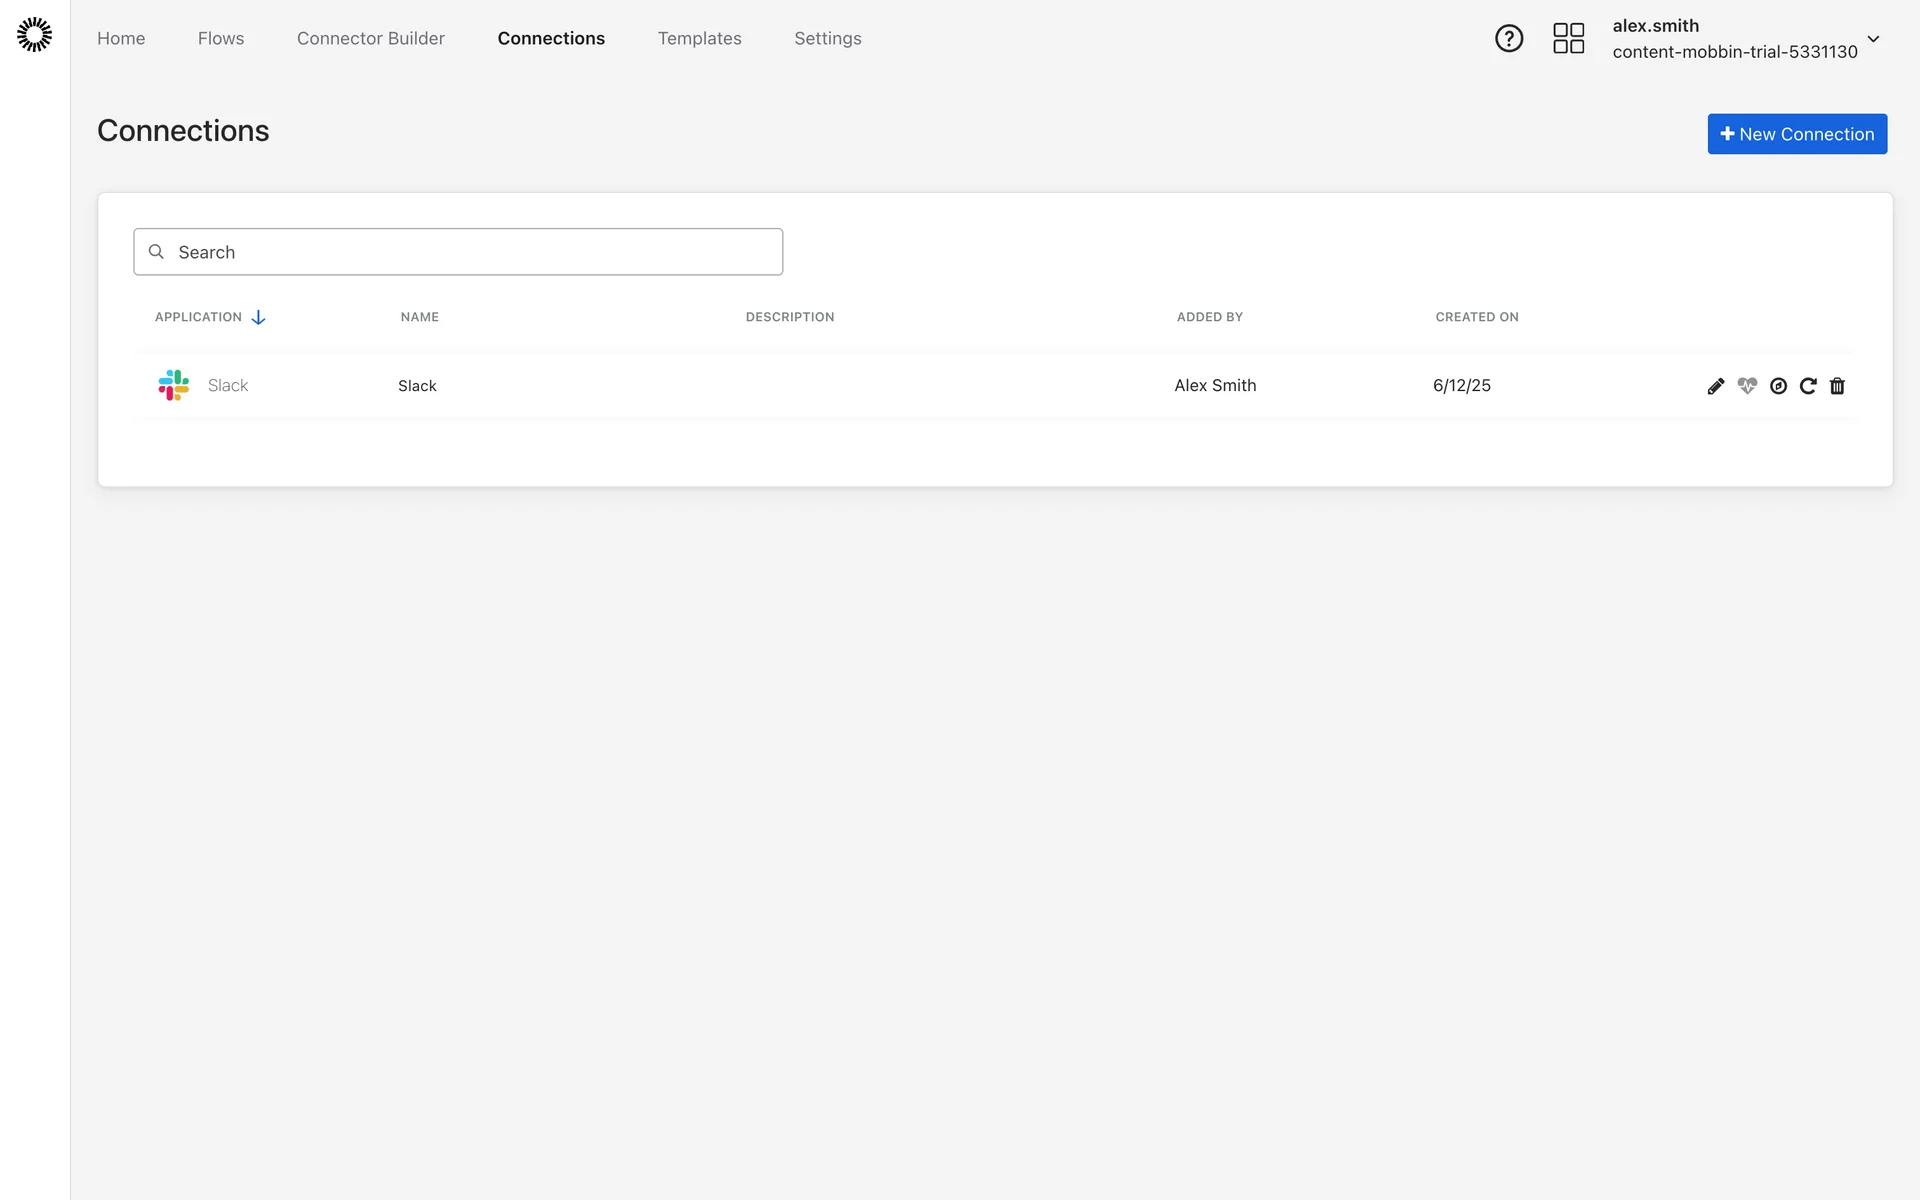1920x1200 pixels.
Task: Focus the Search connections field
Action: [x=458, y=252]
